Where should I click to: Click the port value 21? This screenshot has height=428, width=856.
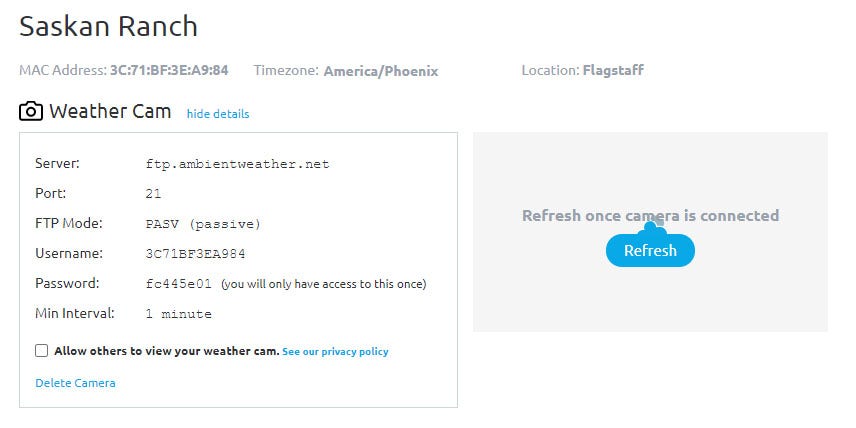(153, 194)
